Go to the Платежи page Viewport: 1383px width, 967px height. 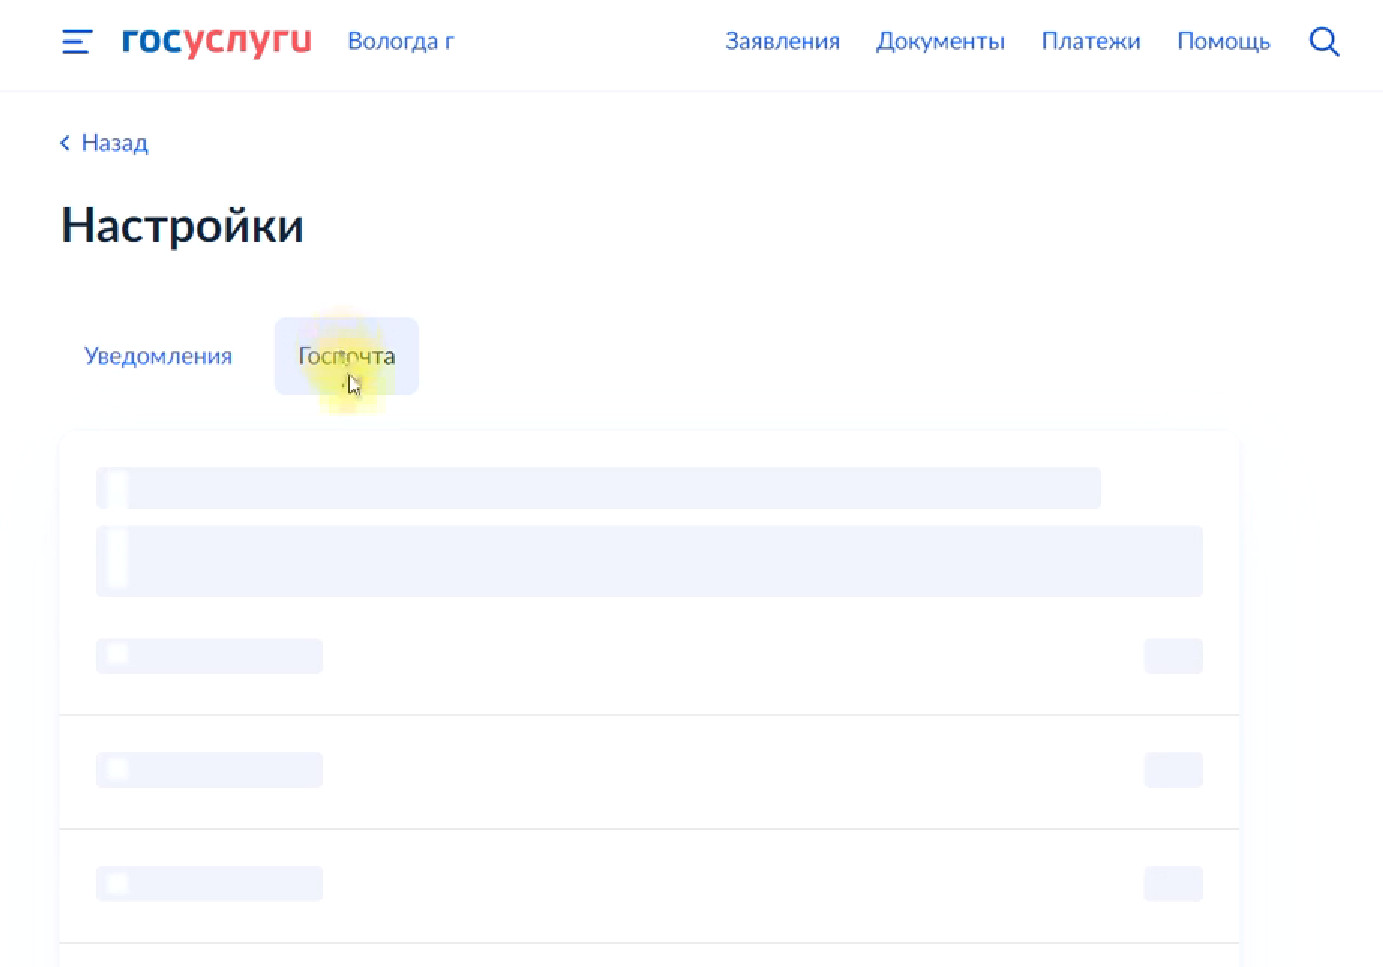coord(1090,41)
